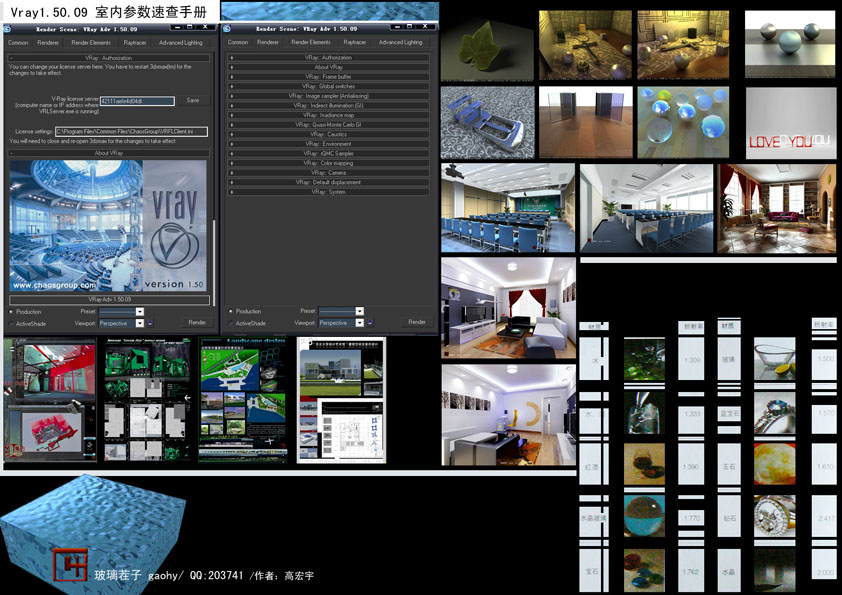The height and width of the screenshot is (595, 842).
Task: Collapse the open VRay: Authorization rollout in the license window
Action: point(108,58)
